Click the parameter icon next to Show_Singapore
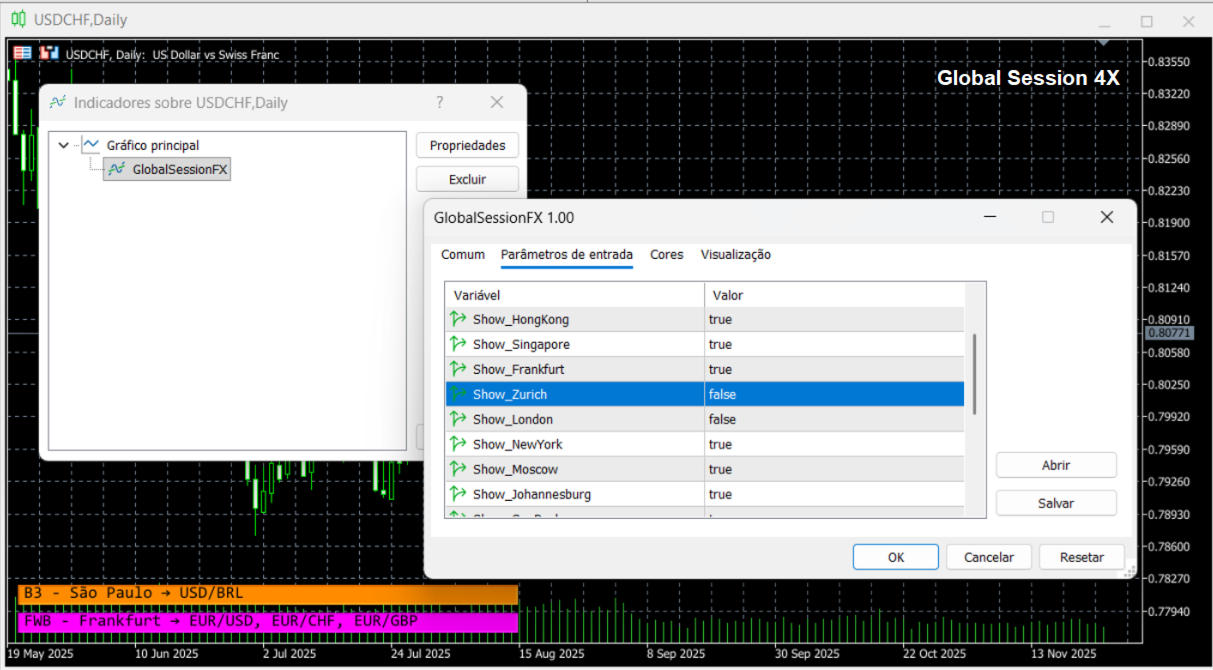 (454, 344)
